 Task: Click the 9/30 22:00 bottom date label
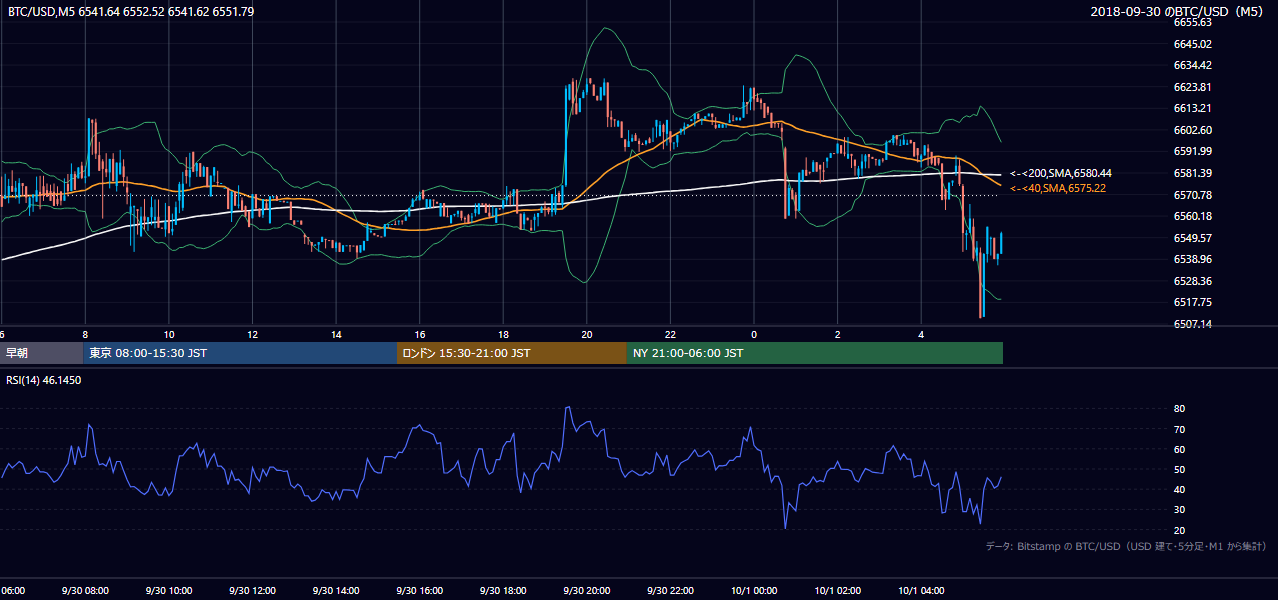click(x=670, y=591)
